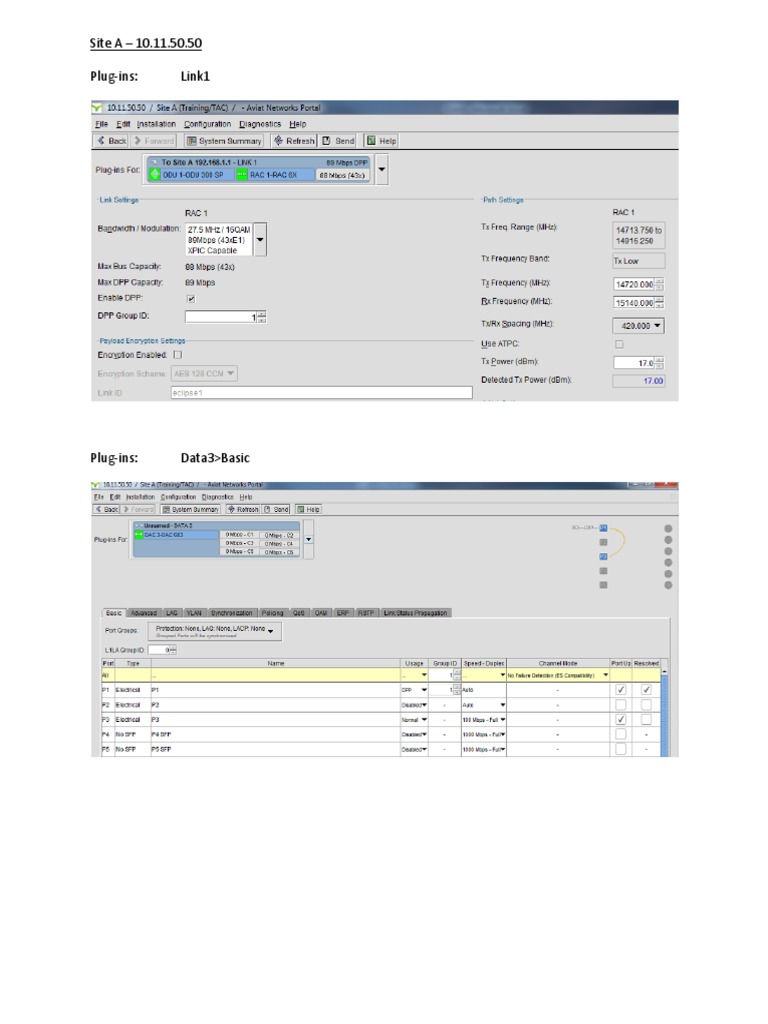
Task: Open Diagnostics menu in Link 1 window
Action: (260, 124)
